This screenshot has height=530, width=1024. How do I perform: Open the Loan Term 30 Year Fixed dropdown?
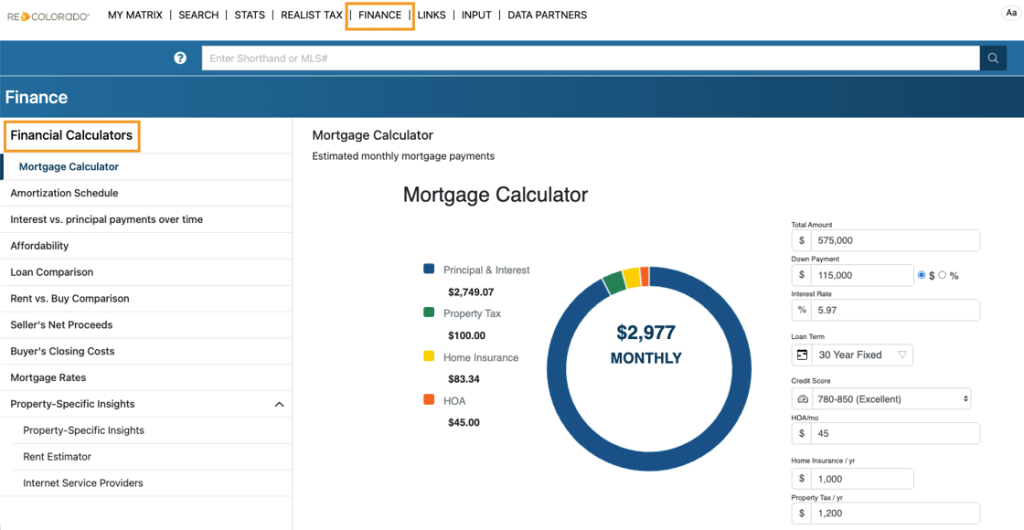pyautogui.click(x=851, y=355)
